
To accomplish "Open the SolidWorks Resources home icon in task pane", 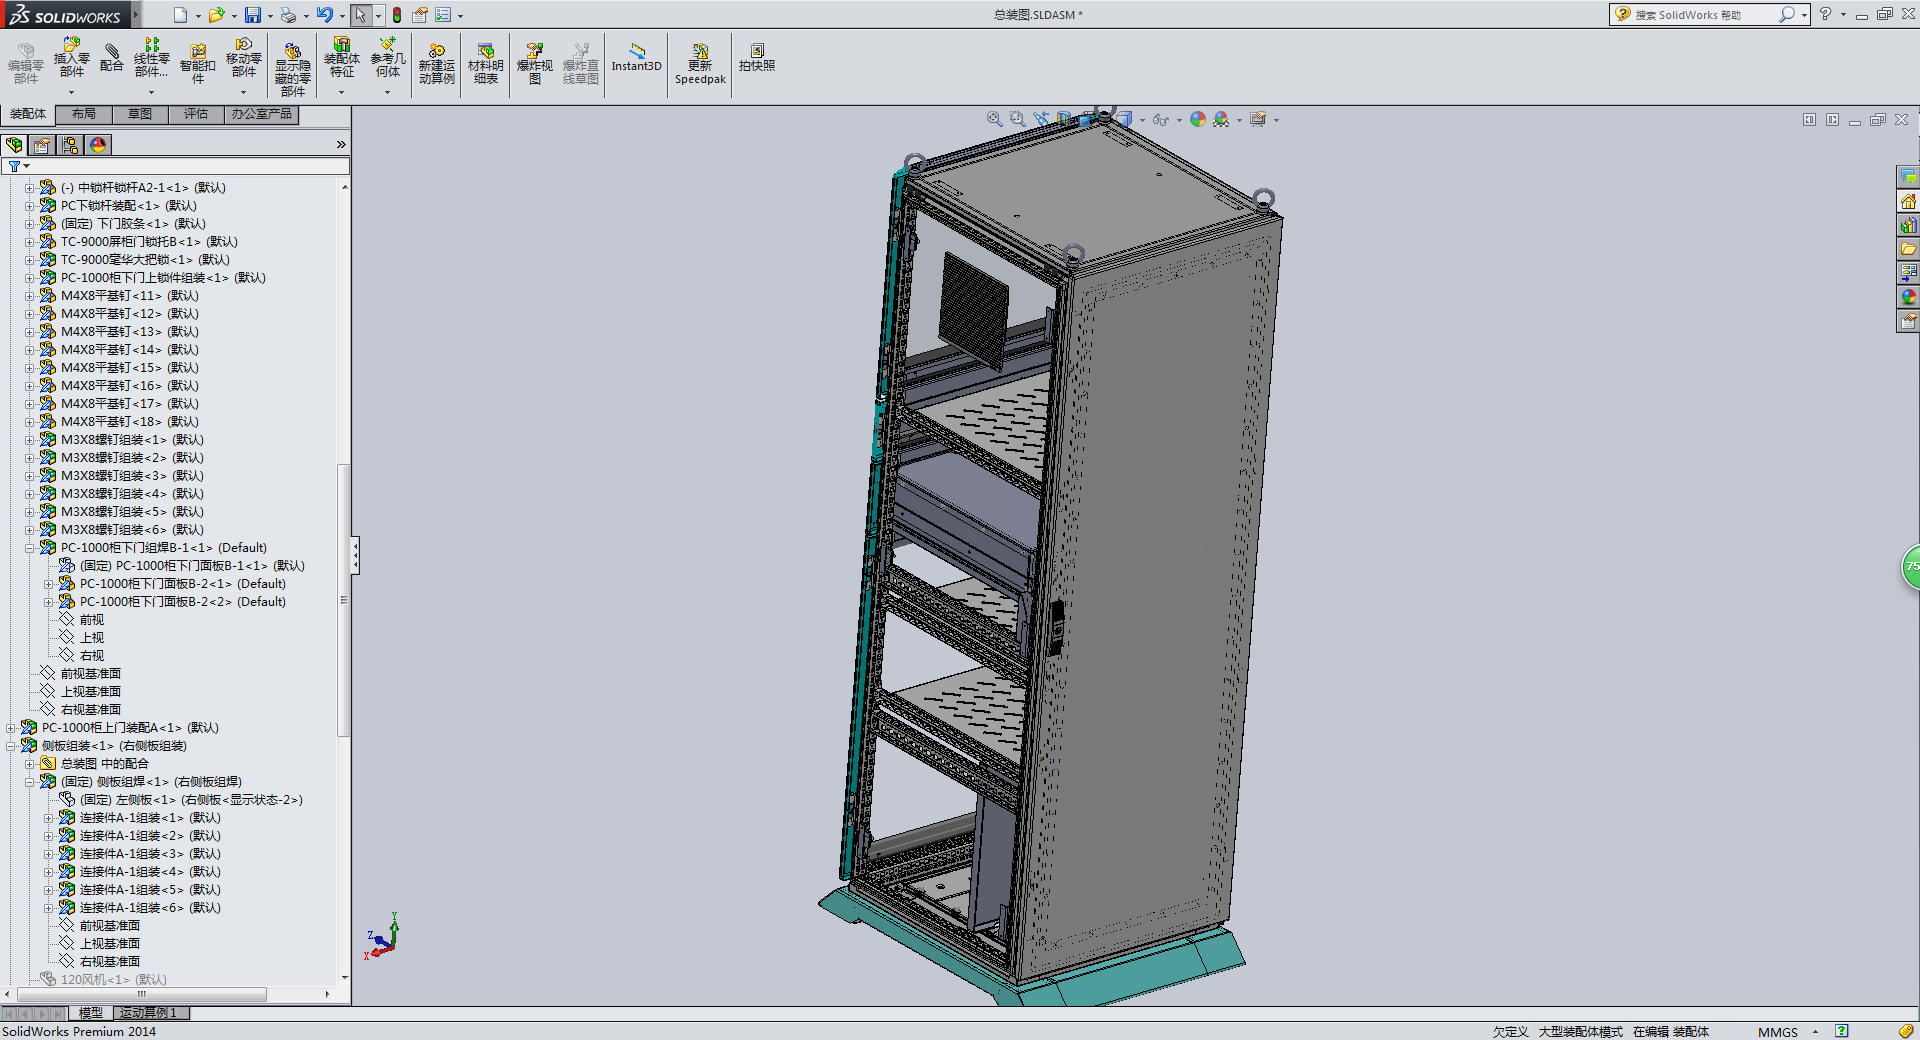I will point(1908,201).
